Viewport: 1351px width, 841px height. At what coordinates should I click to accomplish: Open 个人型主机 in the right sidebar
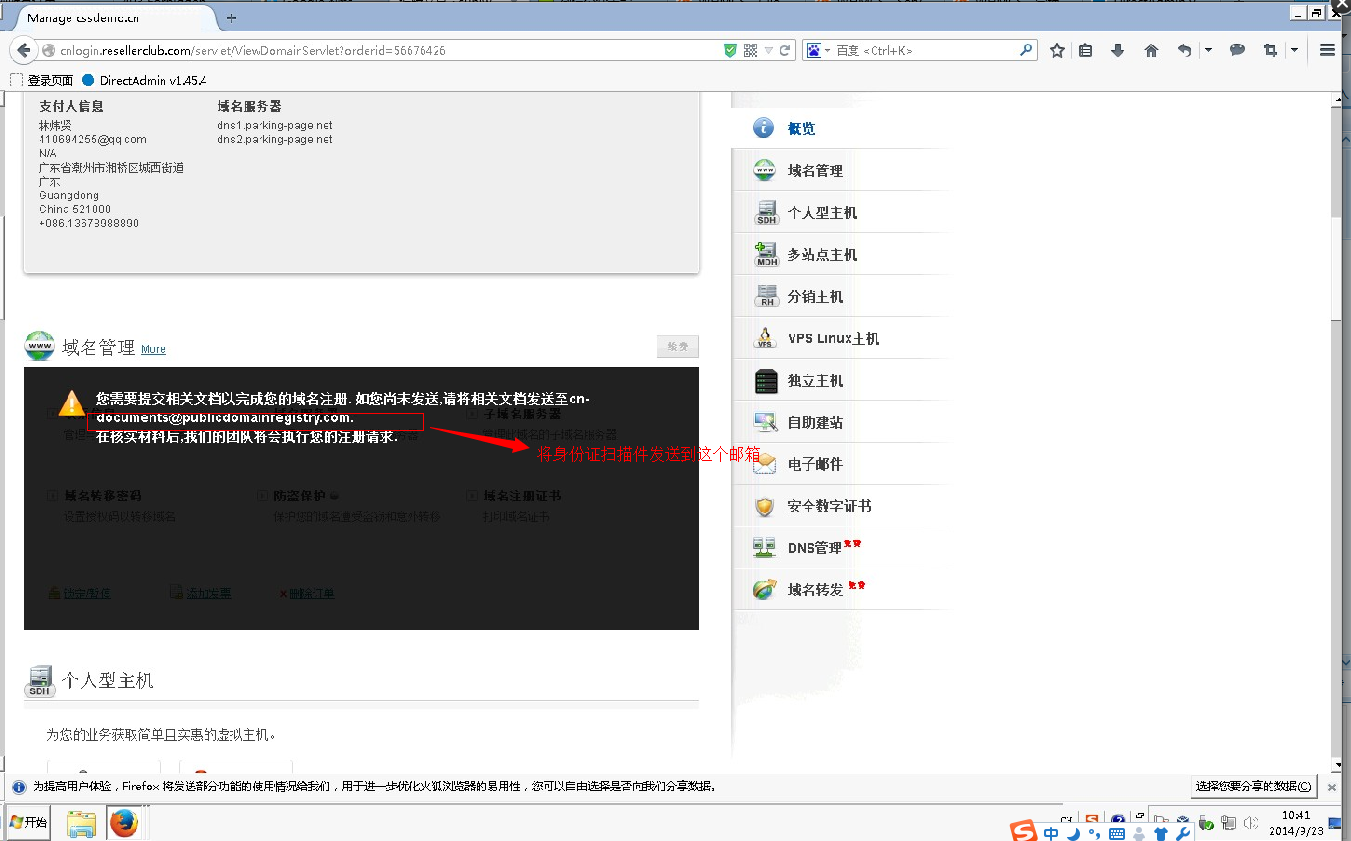[840, 212]
